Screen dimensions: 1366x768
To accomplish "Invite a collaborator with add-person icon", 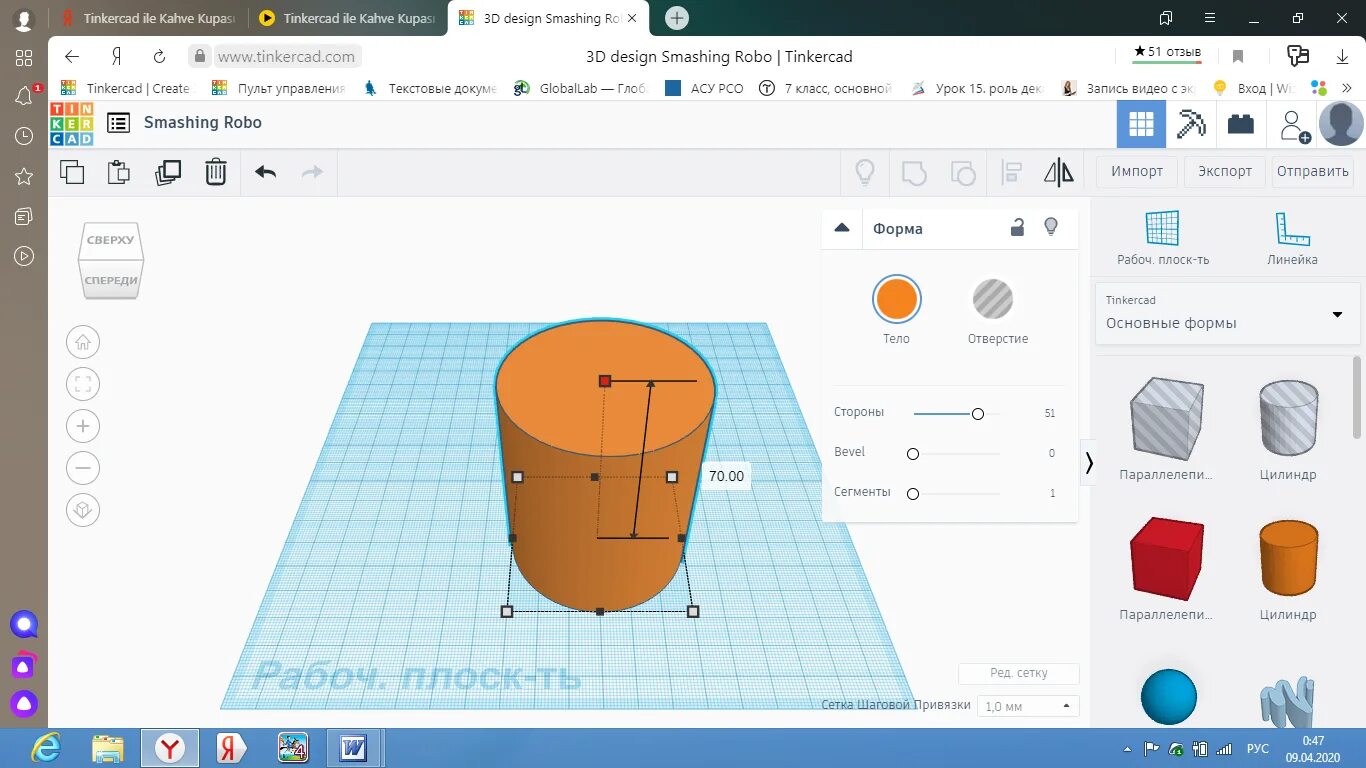I will click(1294, 126).
